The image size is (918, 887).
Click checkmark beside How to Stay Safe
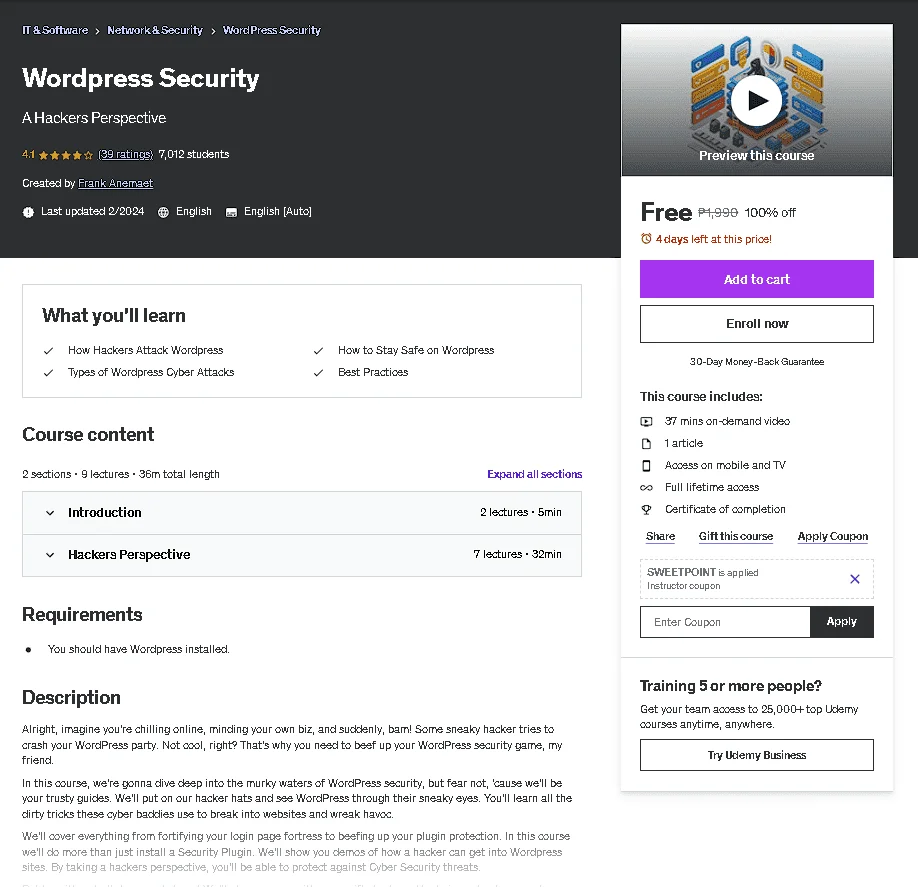point(318,351)
